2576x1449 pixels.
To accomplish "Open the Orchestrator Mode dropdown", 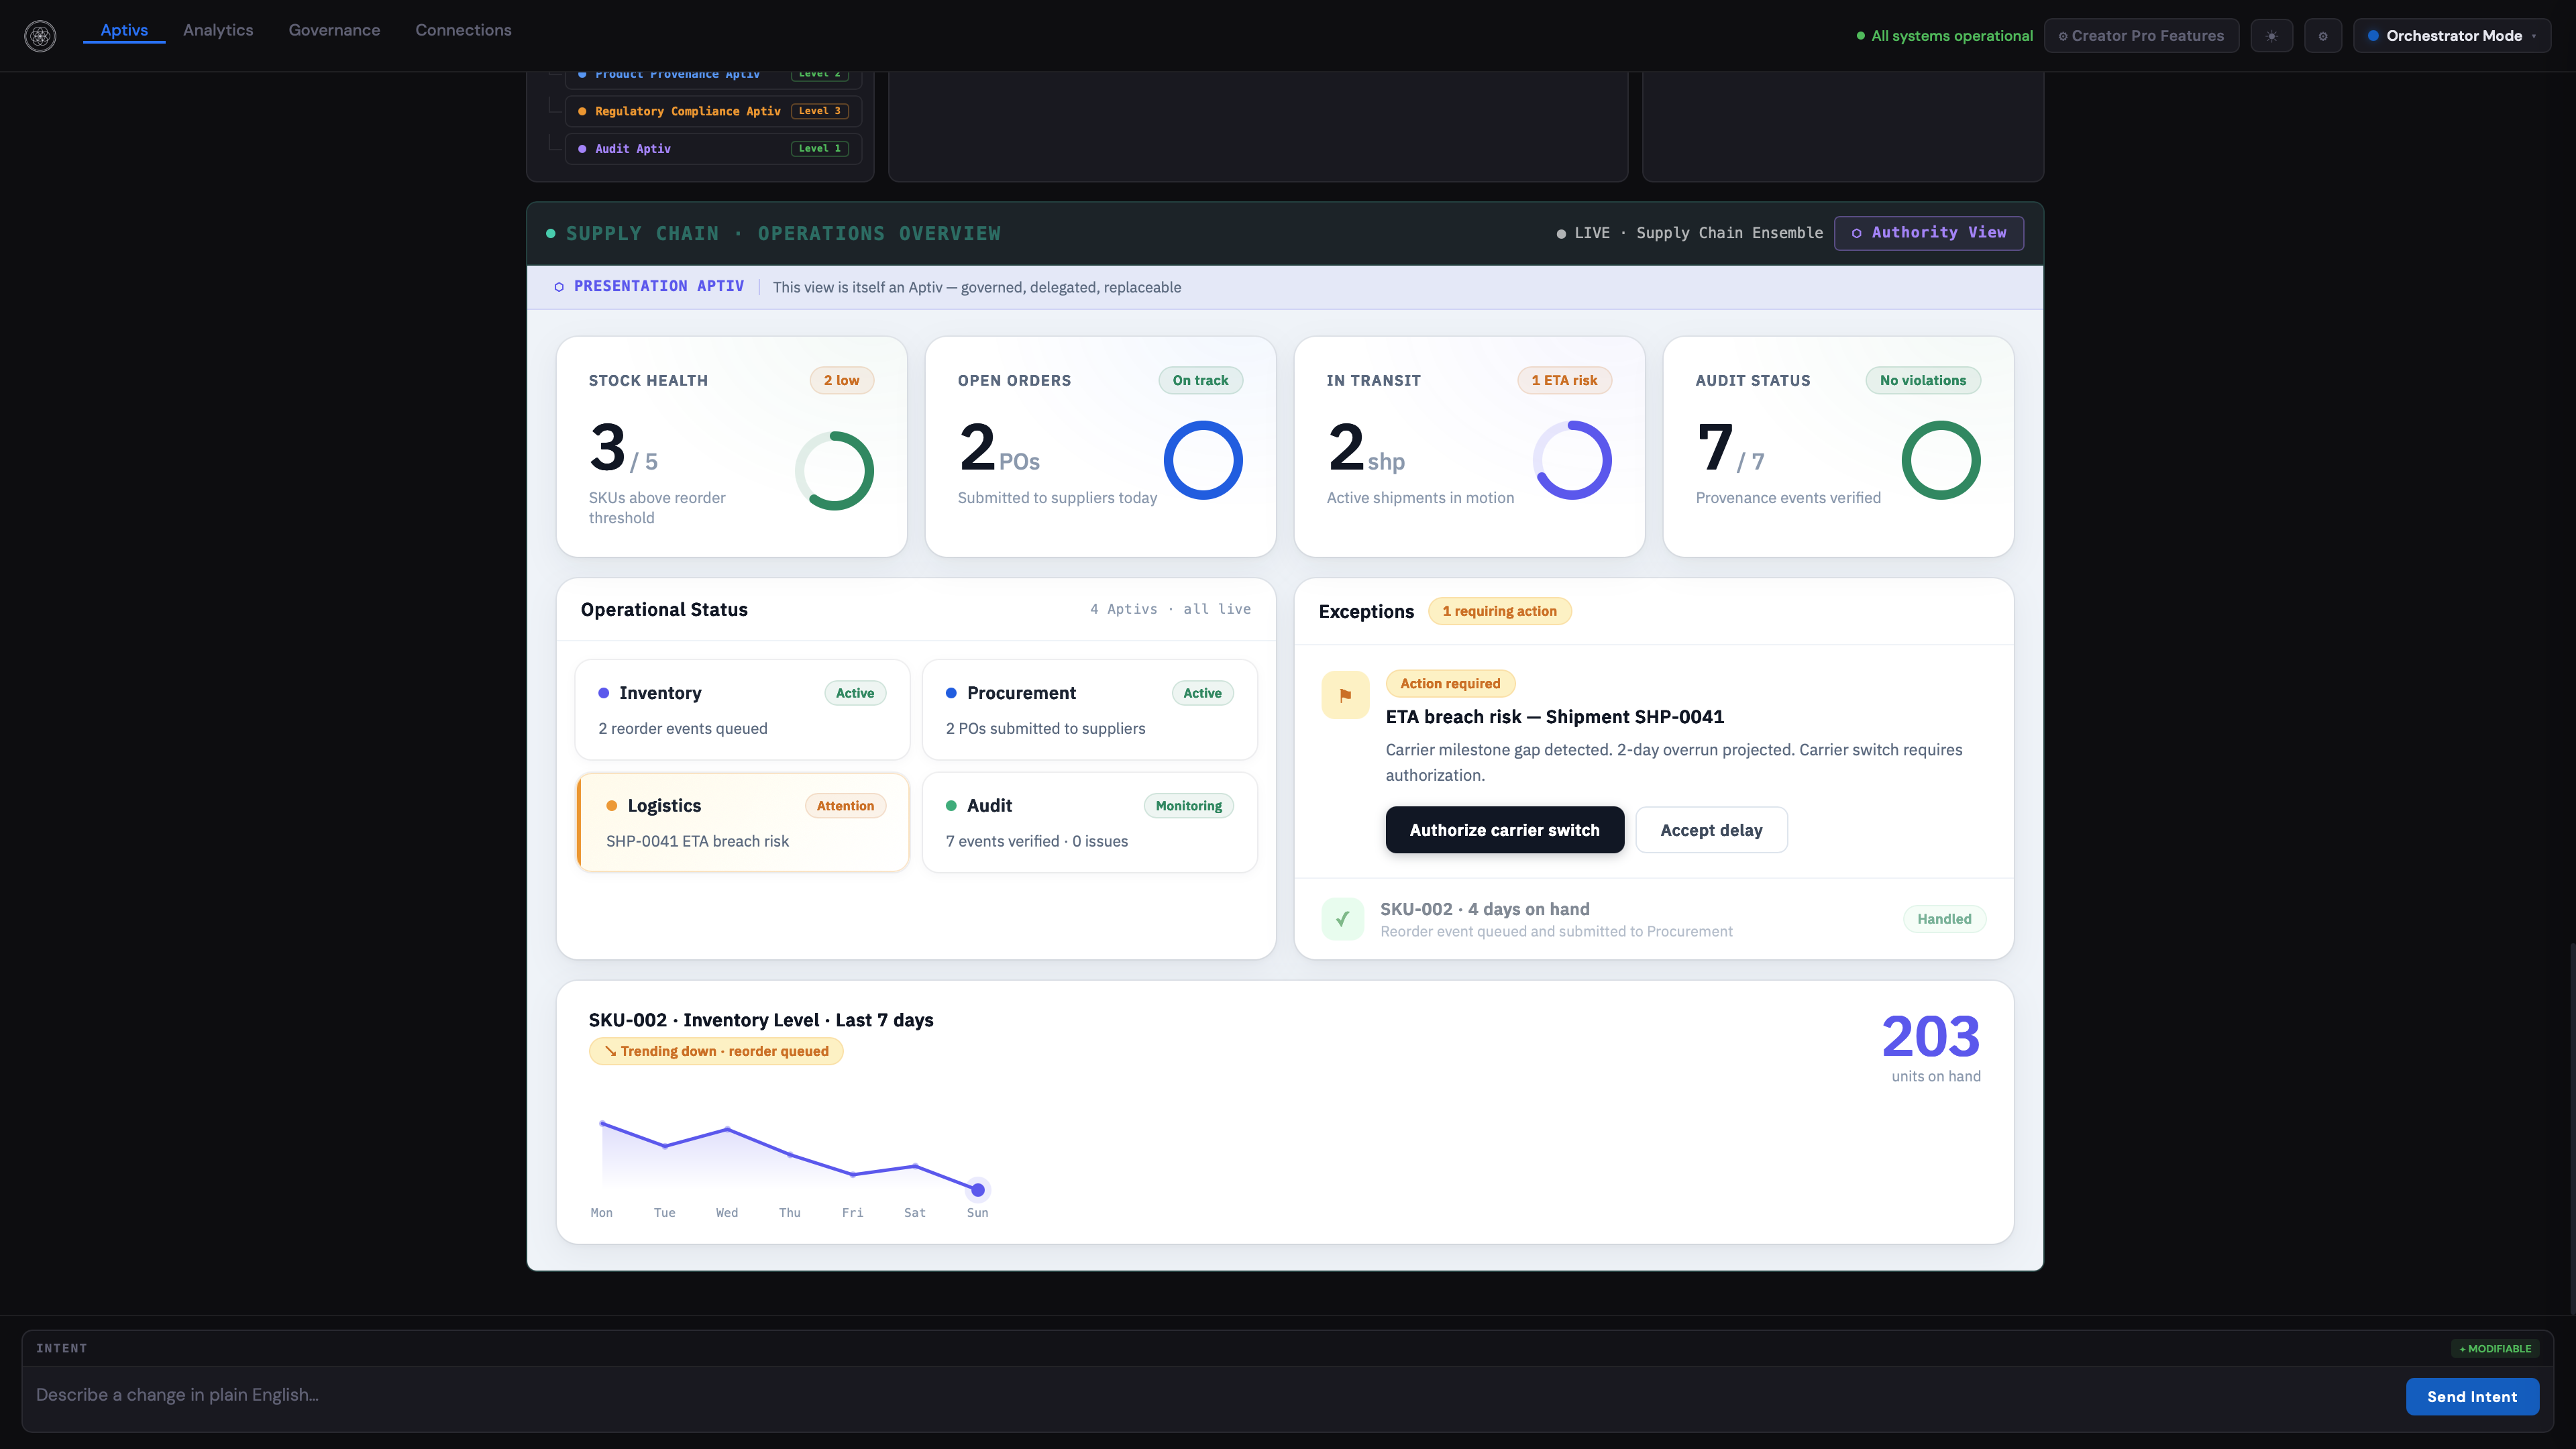I will pyautogui.click(x=2451, y=36).
